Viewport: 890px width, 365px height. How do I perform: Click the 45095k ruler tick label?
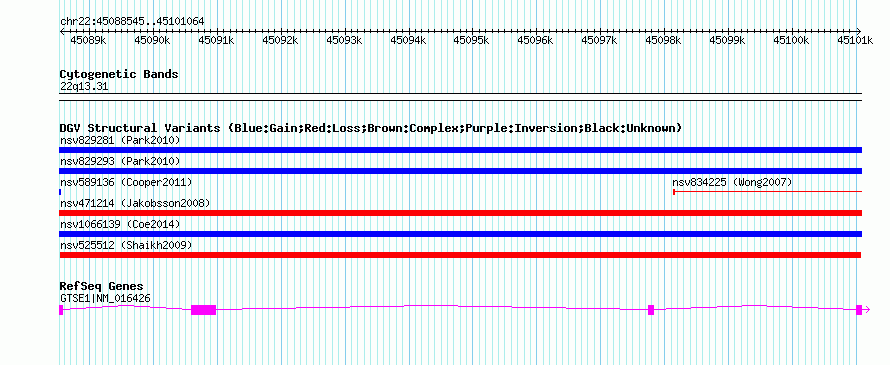[472, 40]
